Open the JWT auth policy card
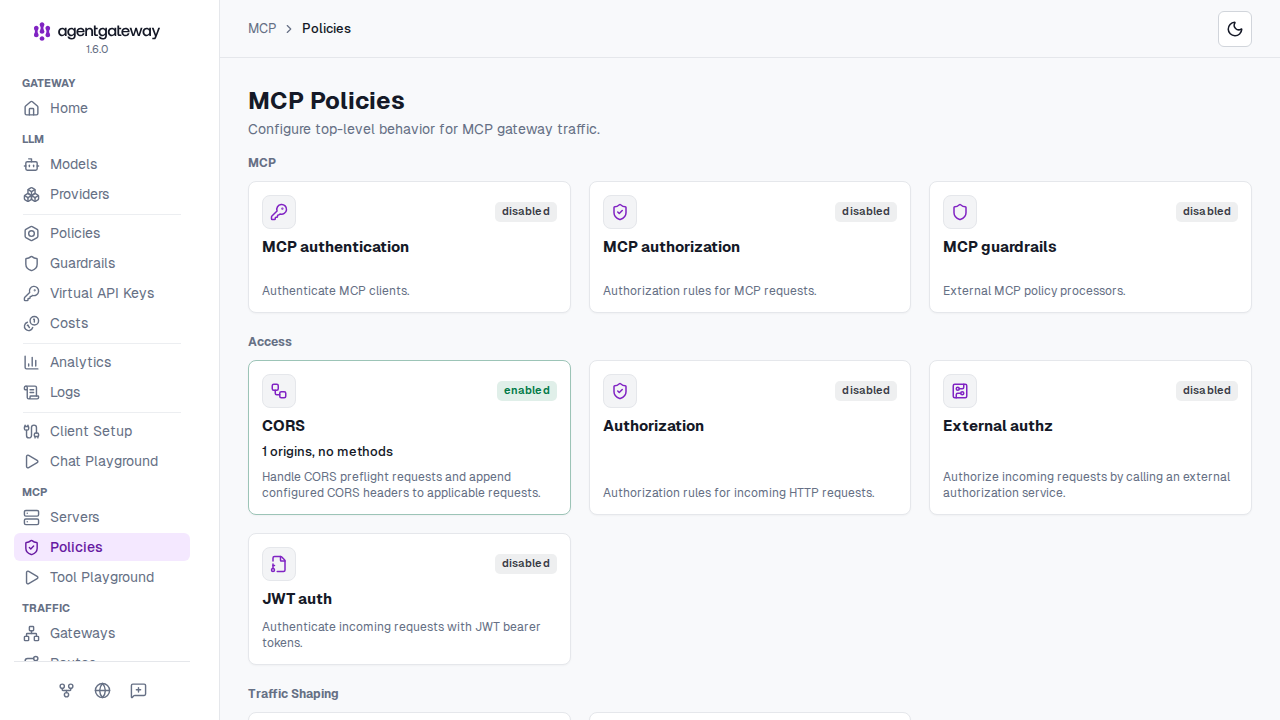 pyautogui.click(x=409, y=599)
